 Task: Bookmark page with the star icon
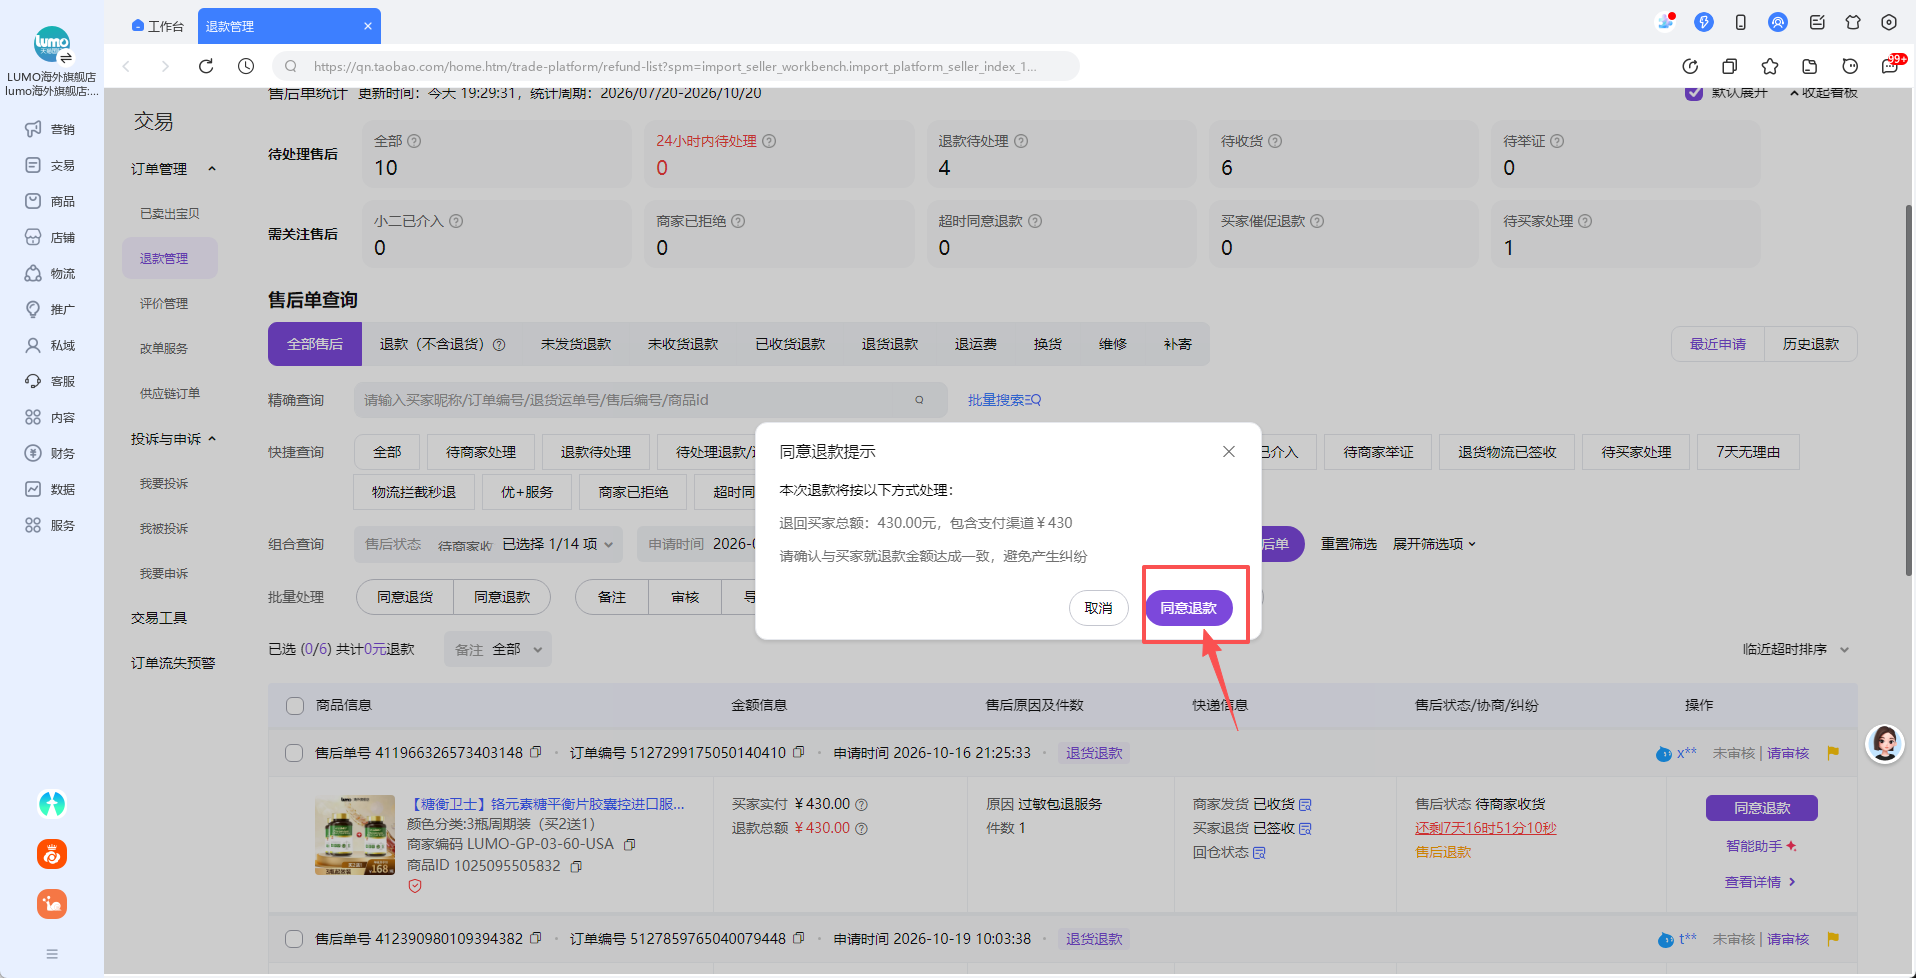(1770, 66)
